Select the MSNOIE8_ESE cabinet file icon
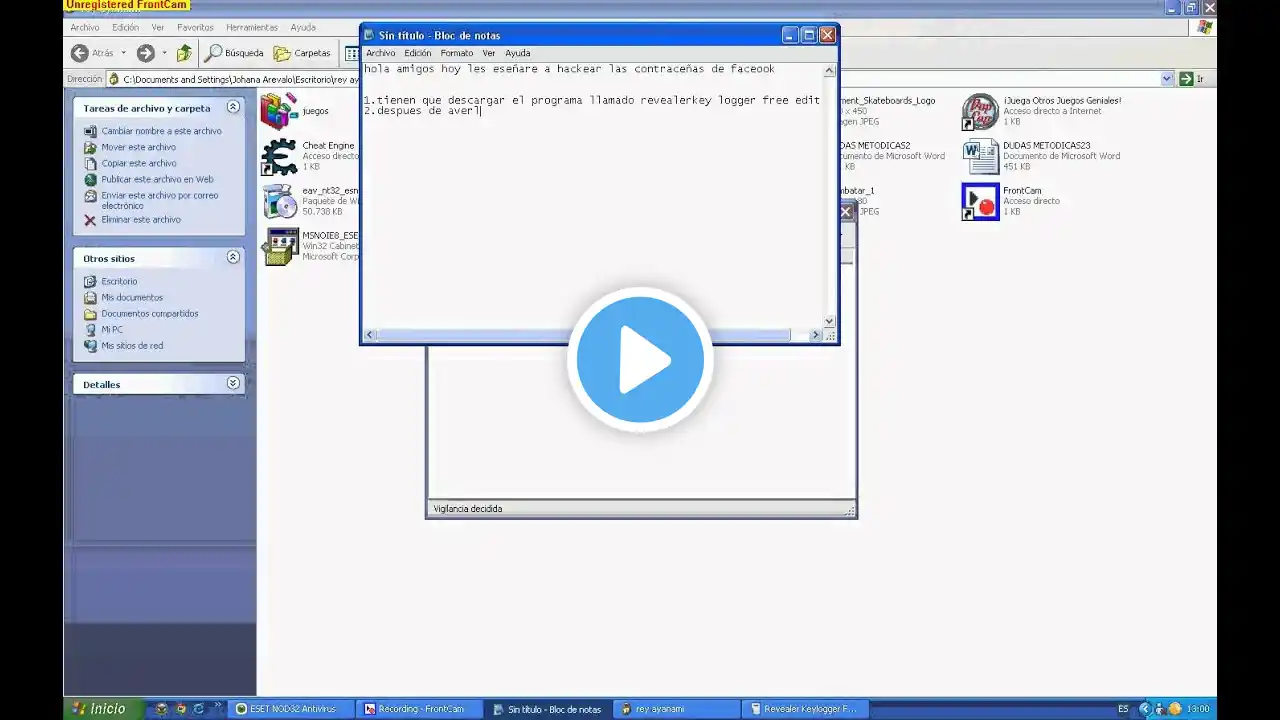Image resolution: width=1280 pixels, height=720 pixels. point(279,246)
